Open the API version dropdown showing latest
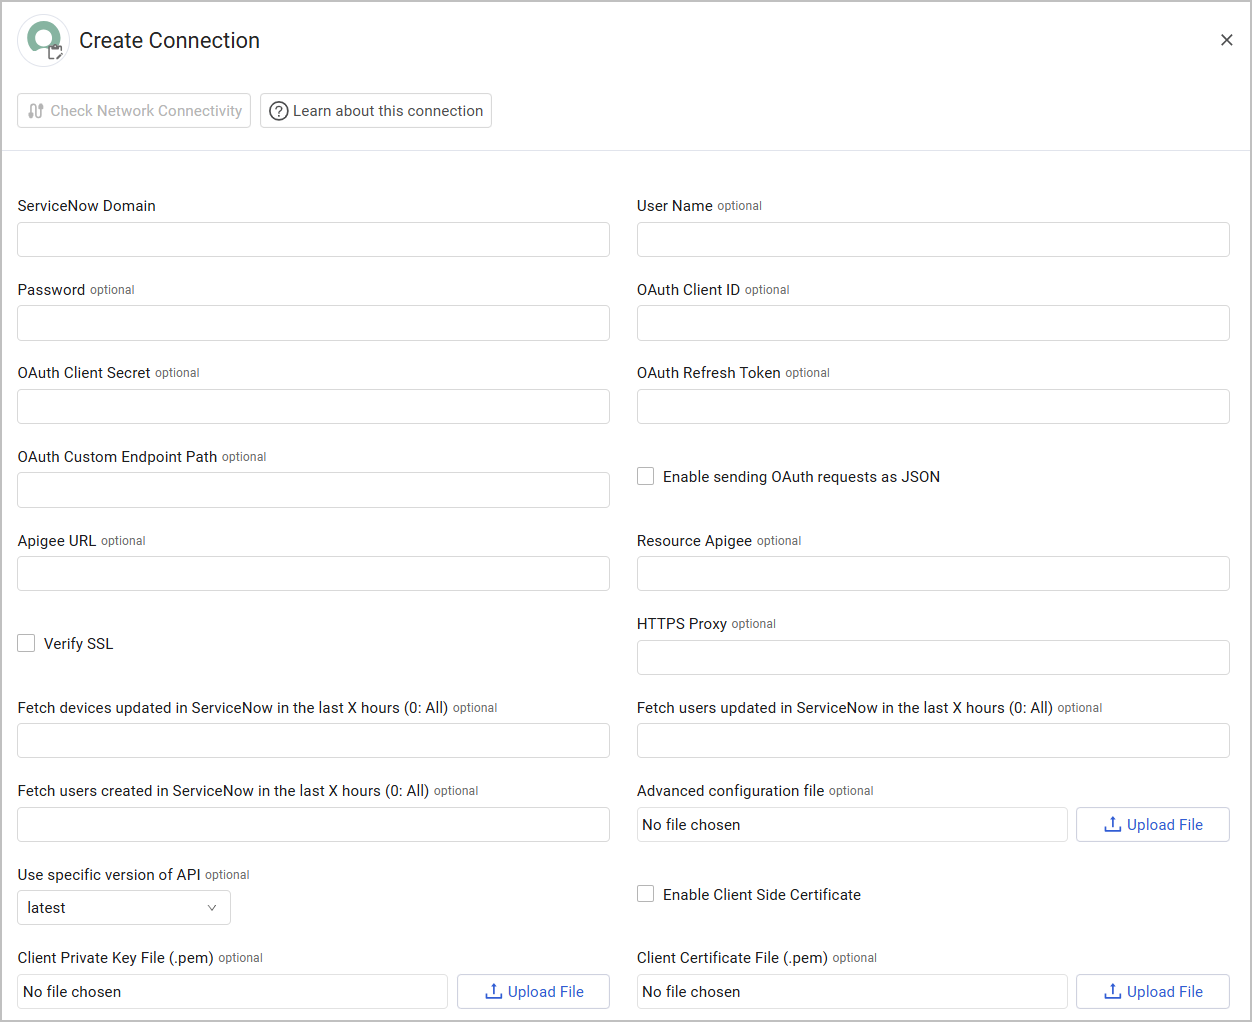 click(x=124, y=908)
